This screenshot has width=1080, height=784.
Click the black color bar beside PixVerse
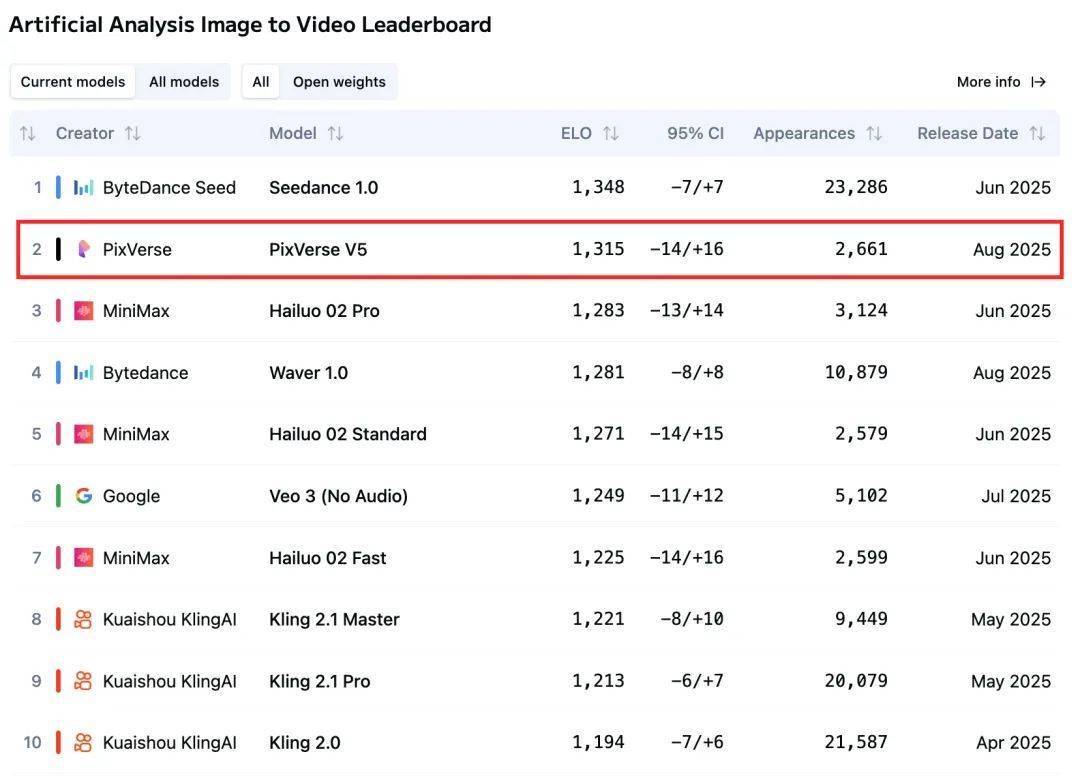(58, 249)
